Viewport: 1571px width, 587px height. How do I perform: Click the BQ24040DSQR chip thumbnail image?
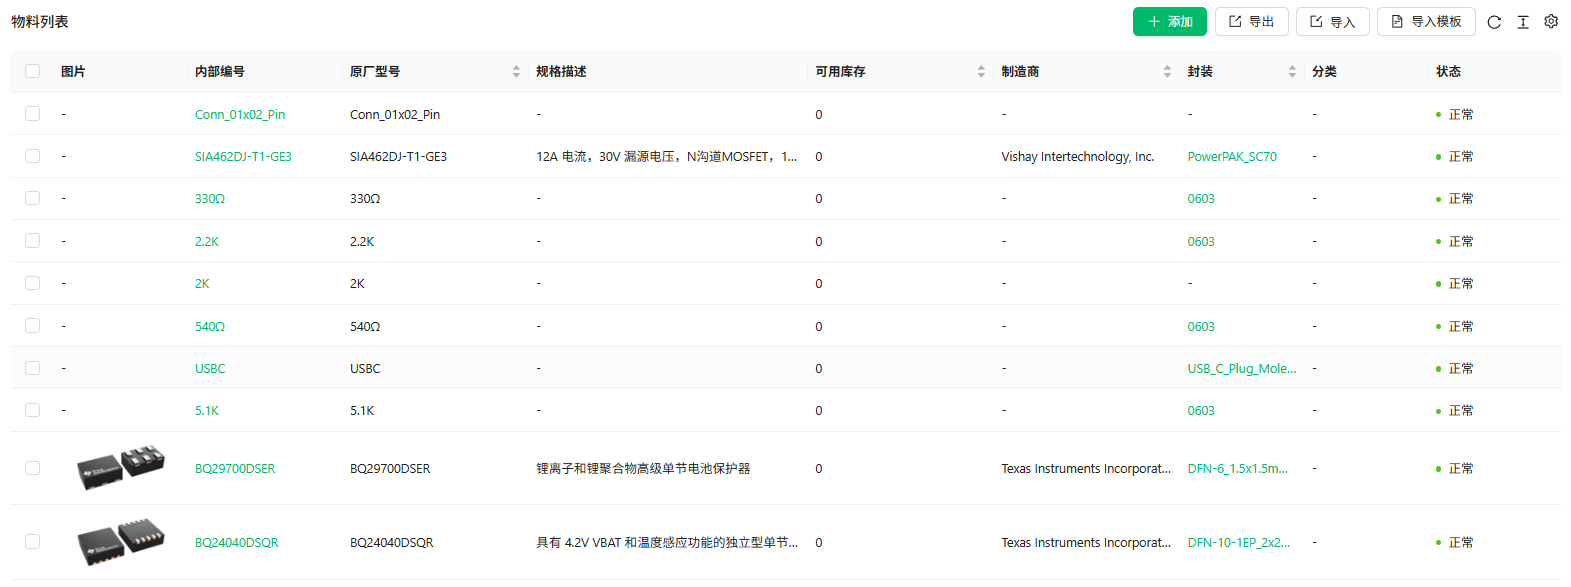pyautogui.click(x=121, y=542)
